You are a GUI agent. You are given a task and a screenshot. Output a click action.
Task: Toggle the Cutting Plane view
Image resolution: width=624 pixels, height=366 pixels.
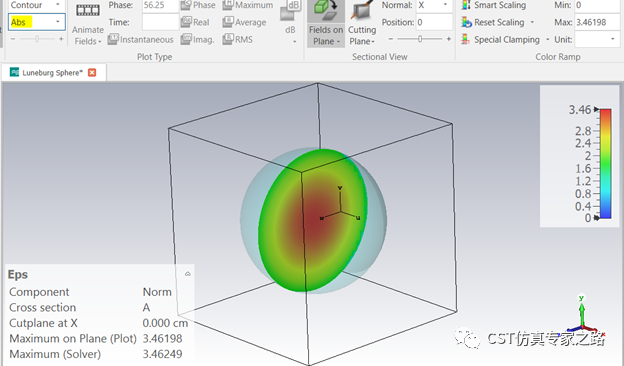(362, 23)
